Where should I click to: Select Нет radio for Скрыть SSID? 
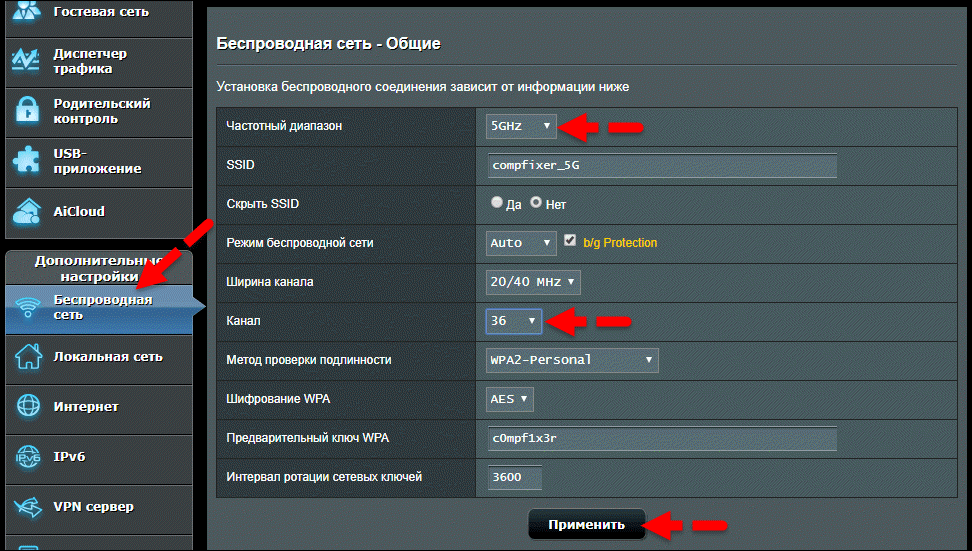(536, 202)
